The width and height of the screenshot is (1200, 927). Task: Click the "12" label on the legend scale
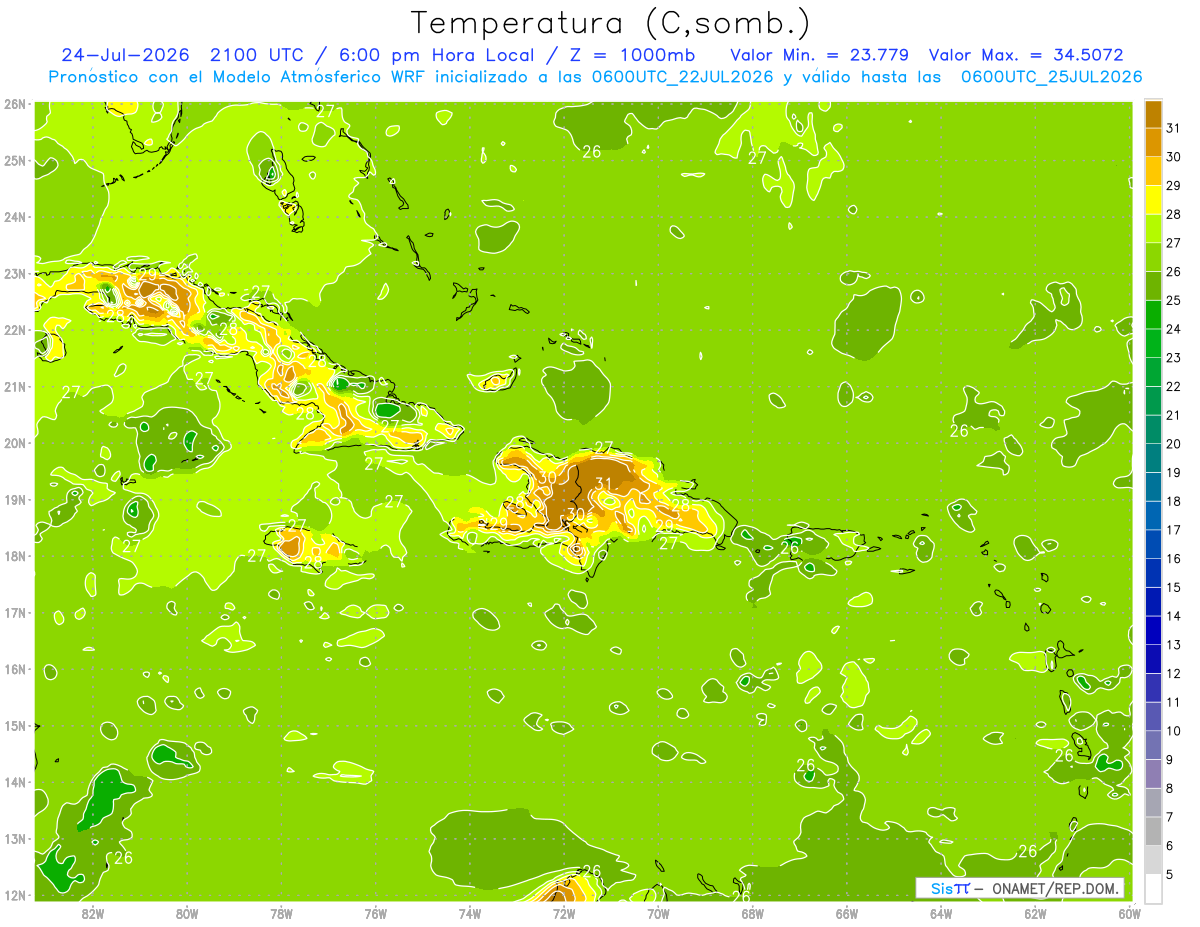click(x=1174, y=673)
